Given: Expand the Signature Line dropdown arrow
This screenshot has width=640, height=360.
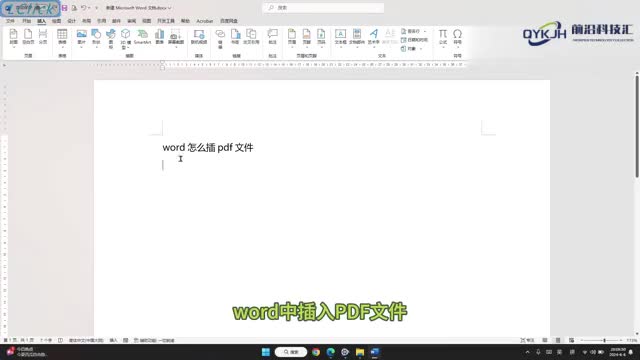Looking at the screenshot, I should 425,31.
